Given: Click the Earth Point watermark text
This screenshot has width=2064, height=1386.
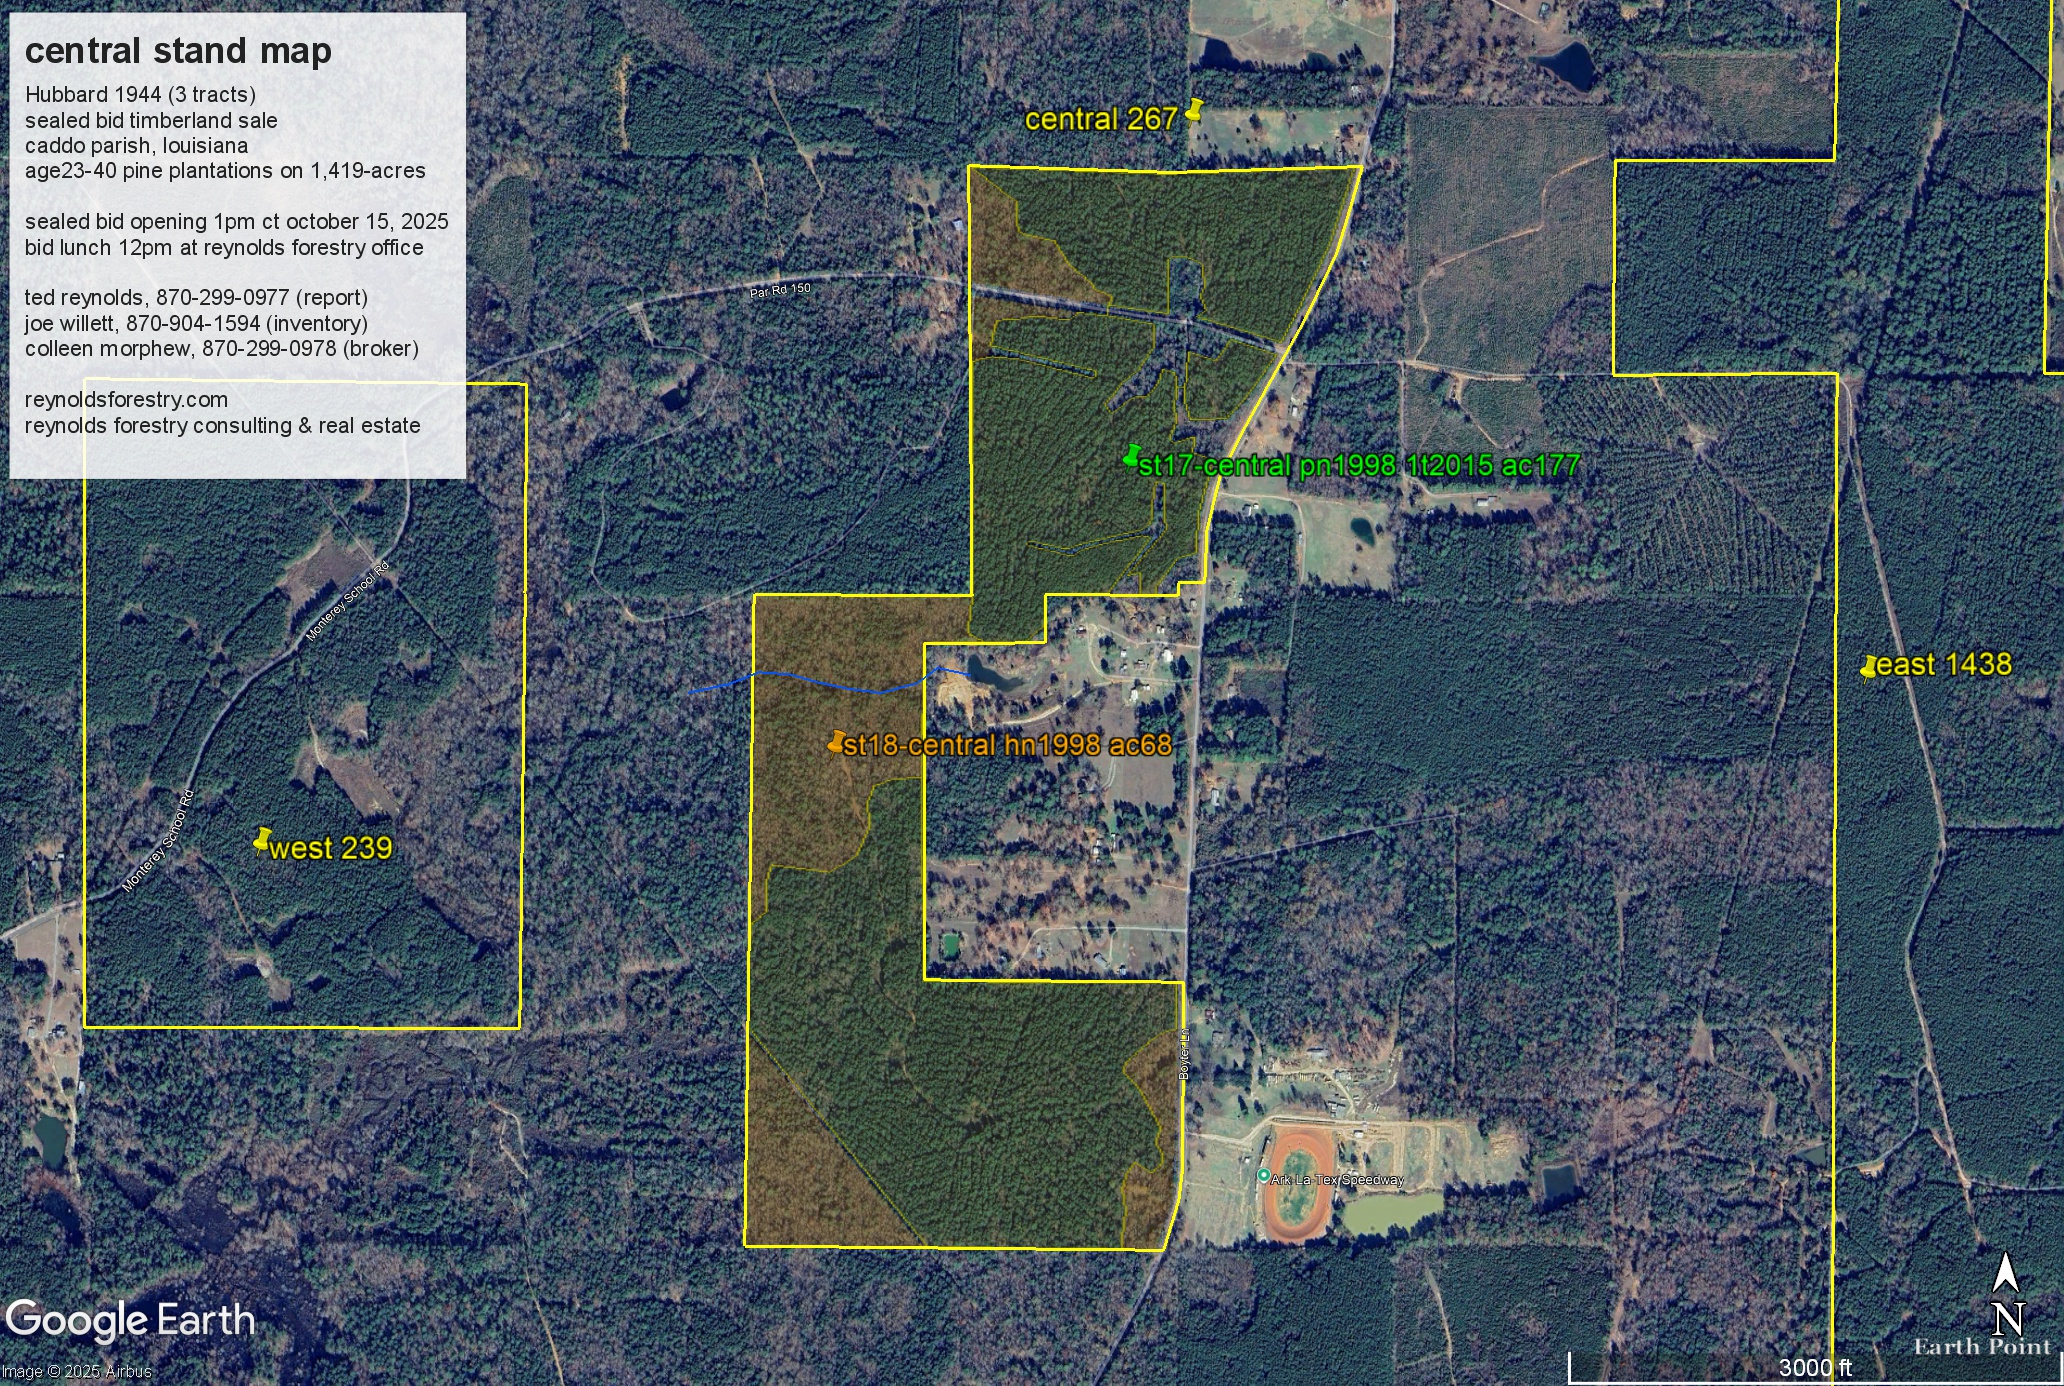Looking at the screenshot, I should [x=1981, y=1347].
